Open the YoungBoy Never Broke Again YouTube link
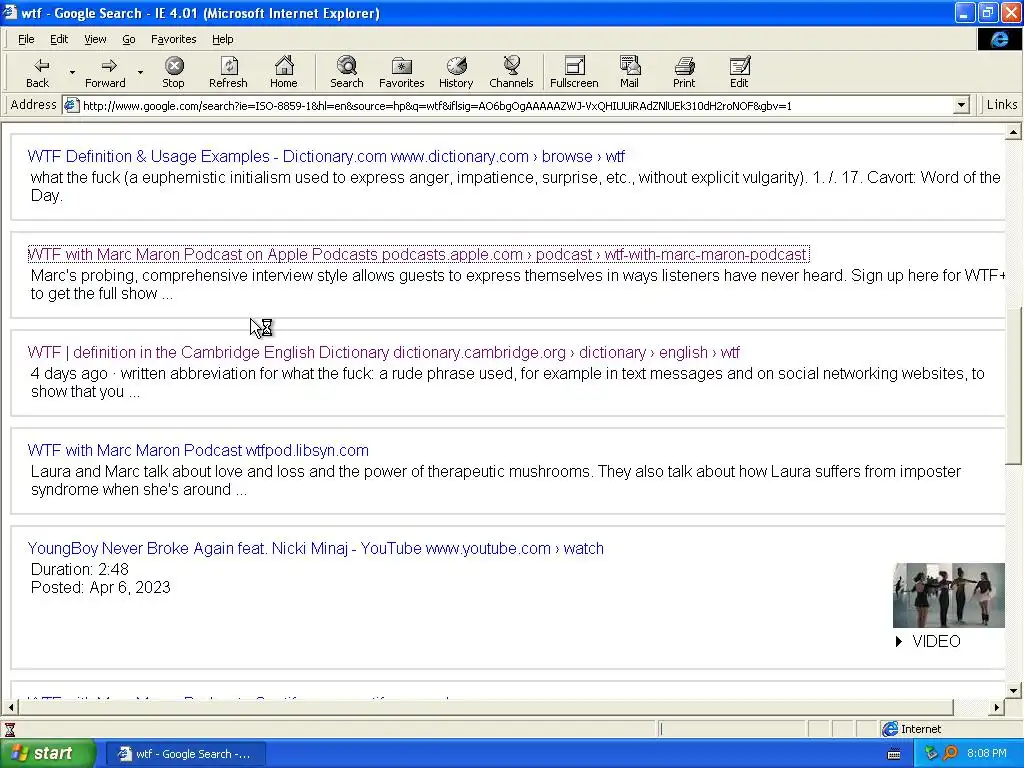The height and width of the screenshot is (768, 1024). pyautogui.click(x=315, y=549)
